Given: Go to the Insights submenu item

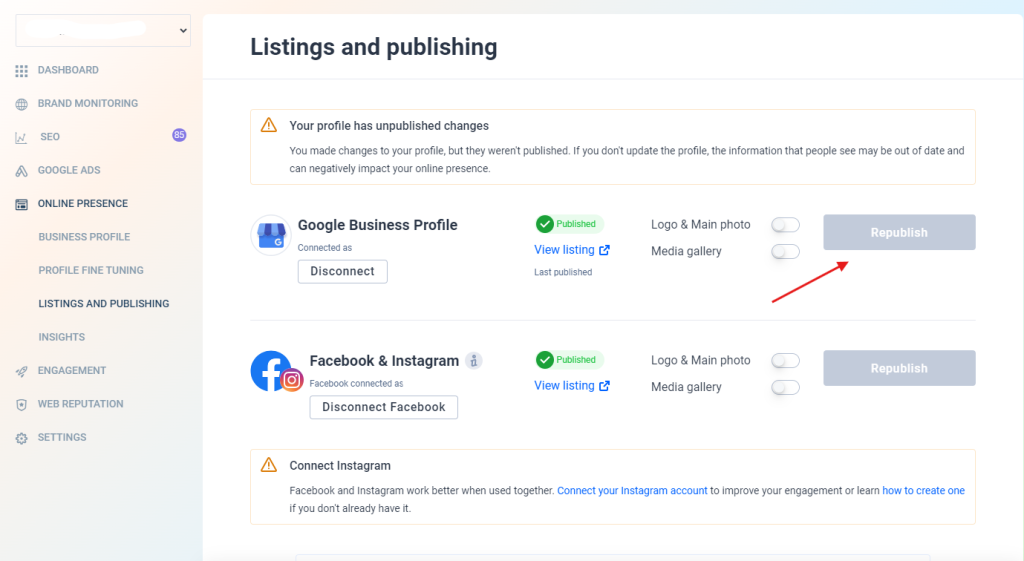Looking at the screenshot, I should pos(61,337).
